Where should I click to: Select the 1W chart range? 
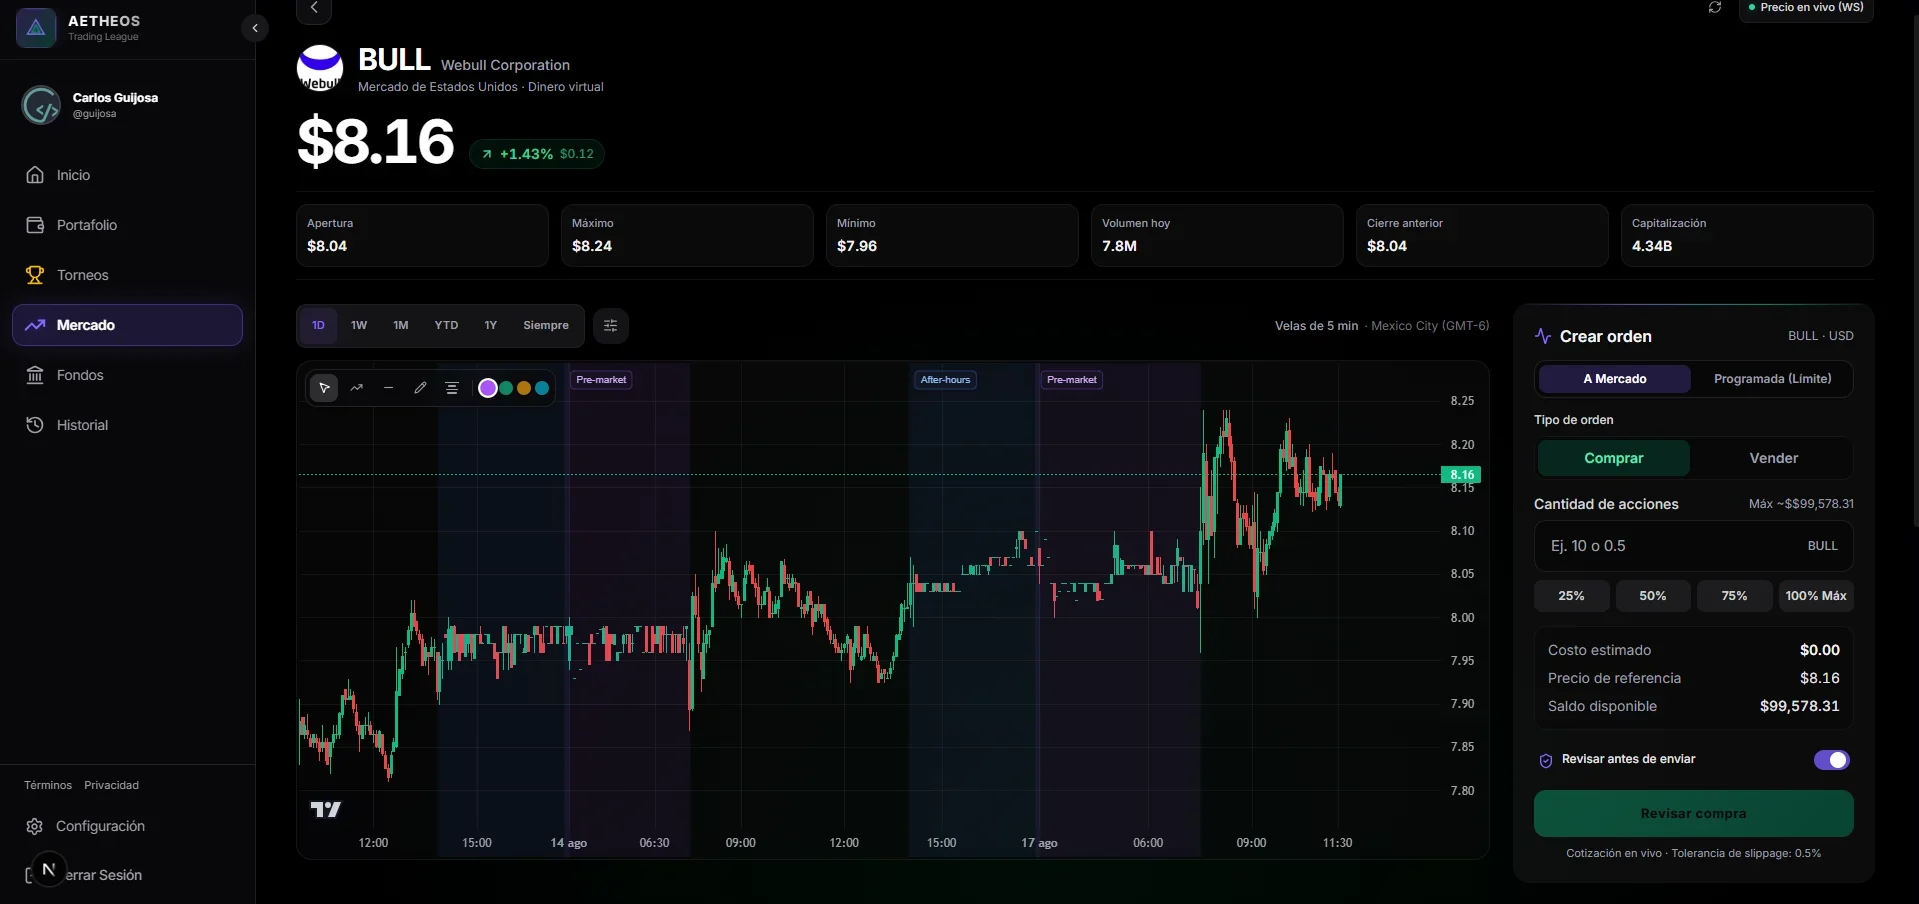tap(359, 325)
